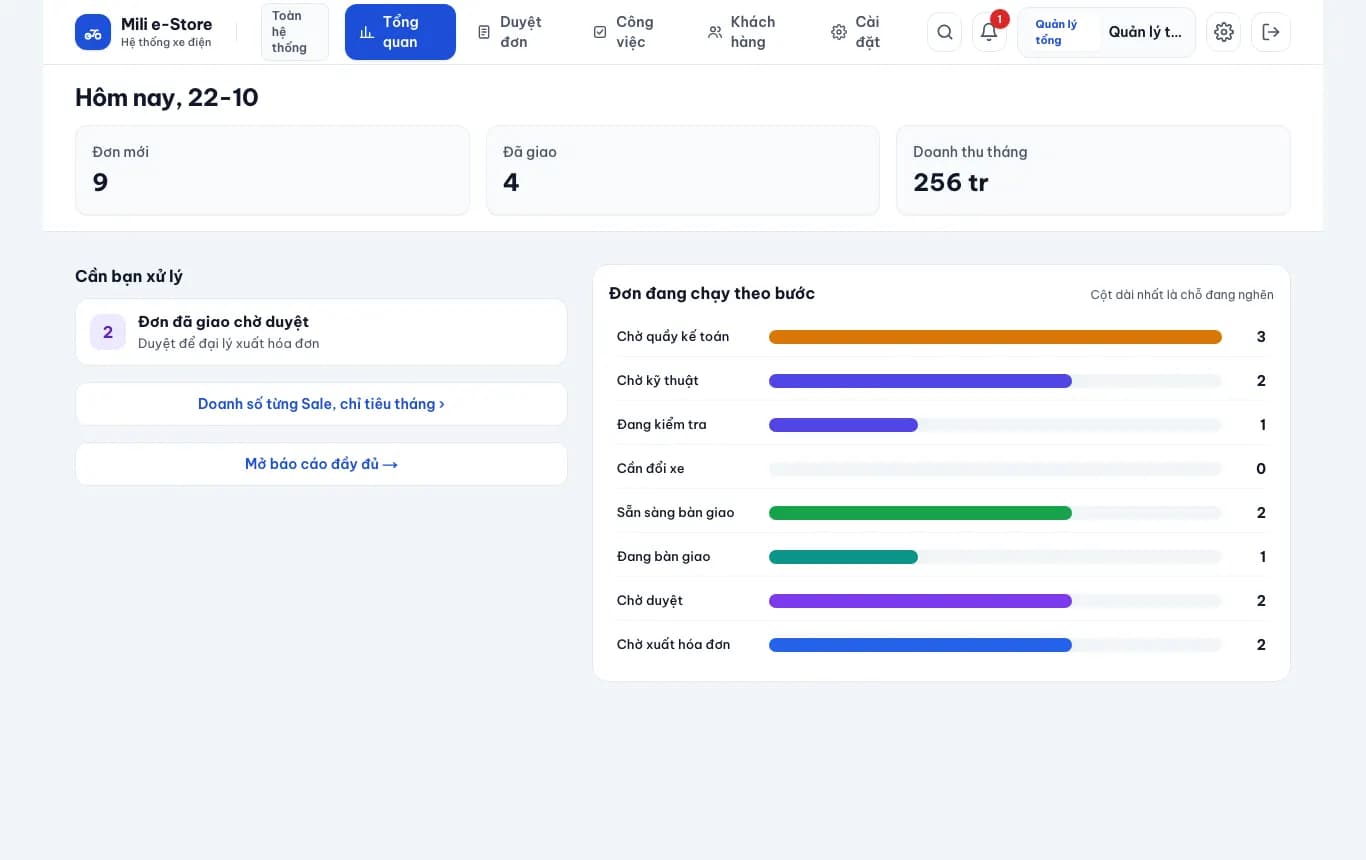1366x860 pixels.
Task: Navigate to the "Khách hàng" tab
Action: (742, 32)
